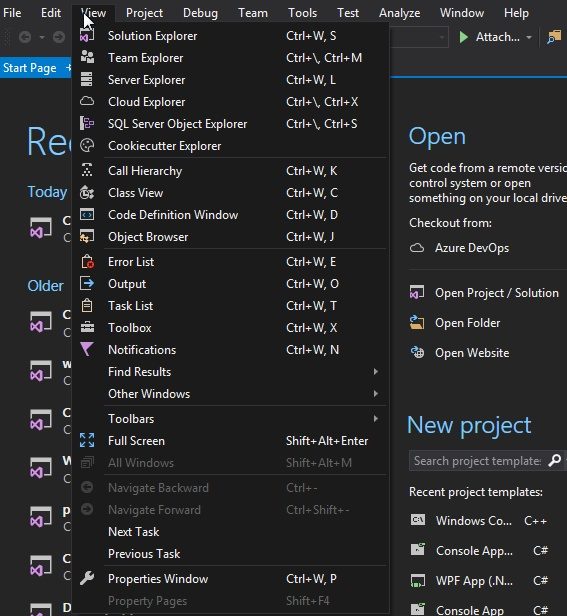Select Previous Task menu entry
This screenshot has height=616, width=567.
click(231, 554)
